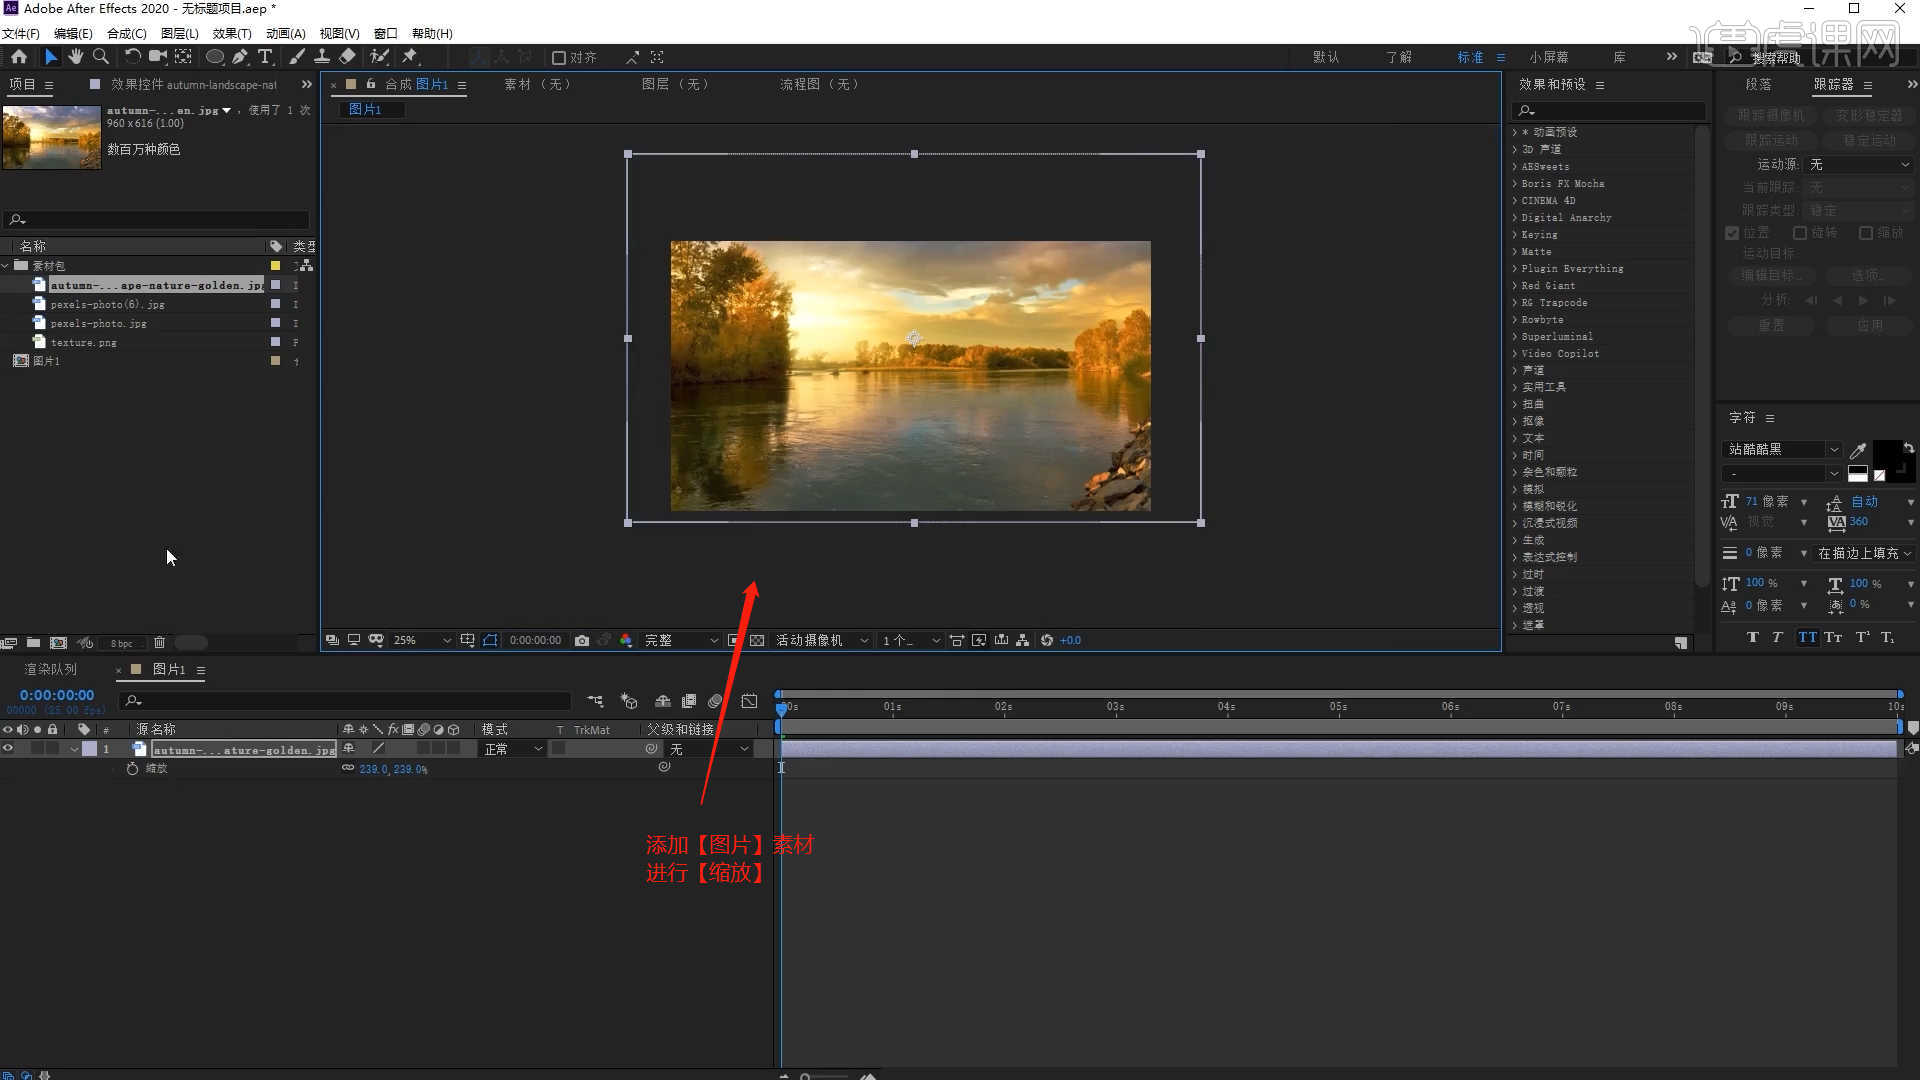Select the Horizontal Type tool
The width and height of the screenshot is (1920, 1080).
pyautogui.click(x=265, y=57)
